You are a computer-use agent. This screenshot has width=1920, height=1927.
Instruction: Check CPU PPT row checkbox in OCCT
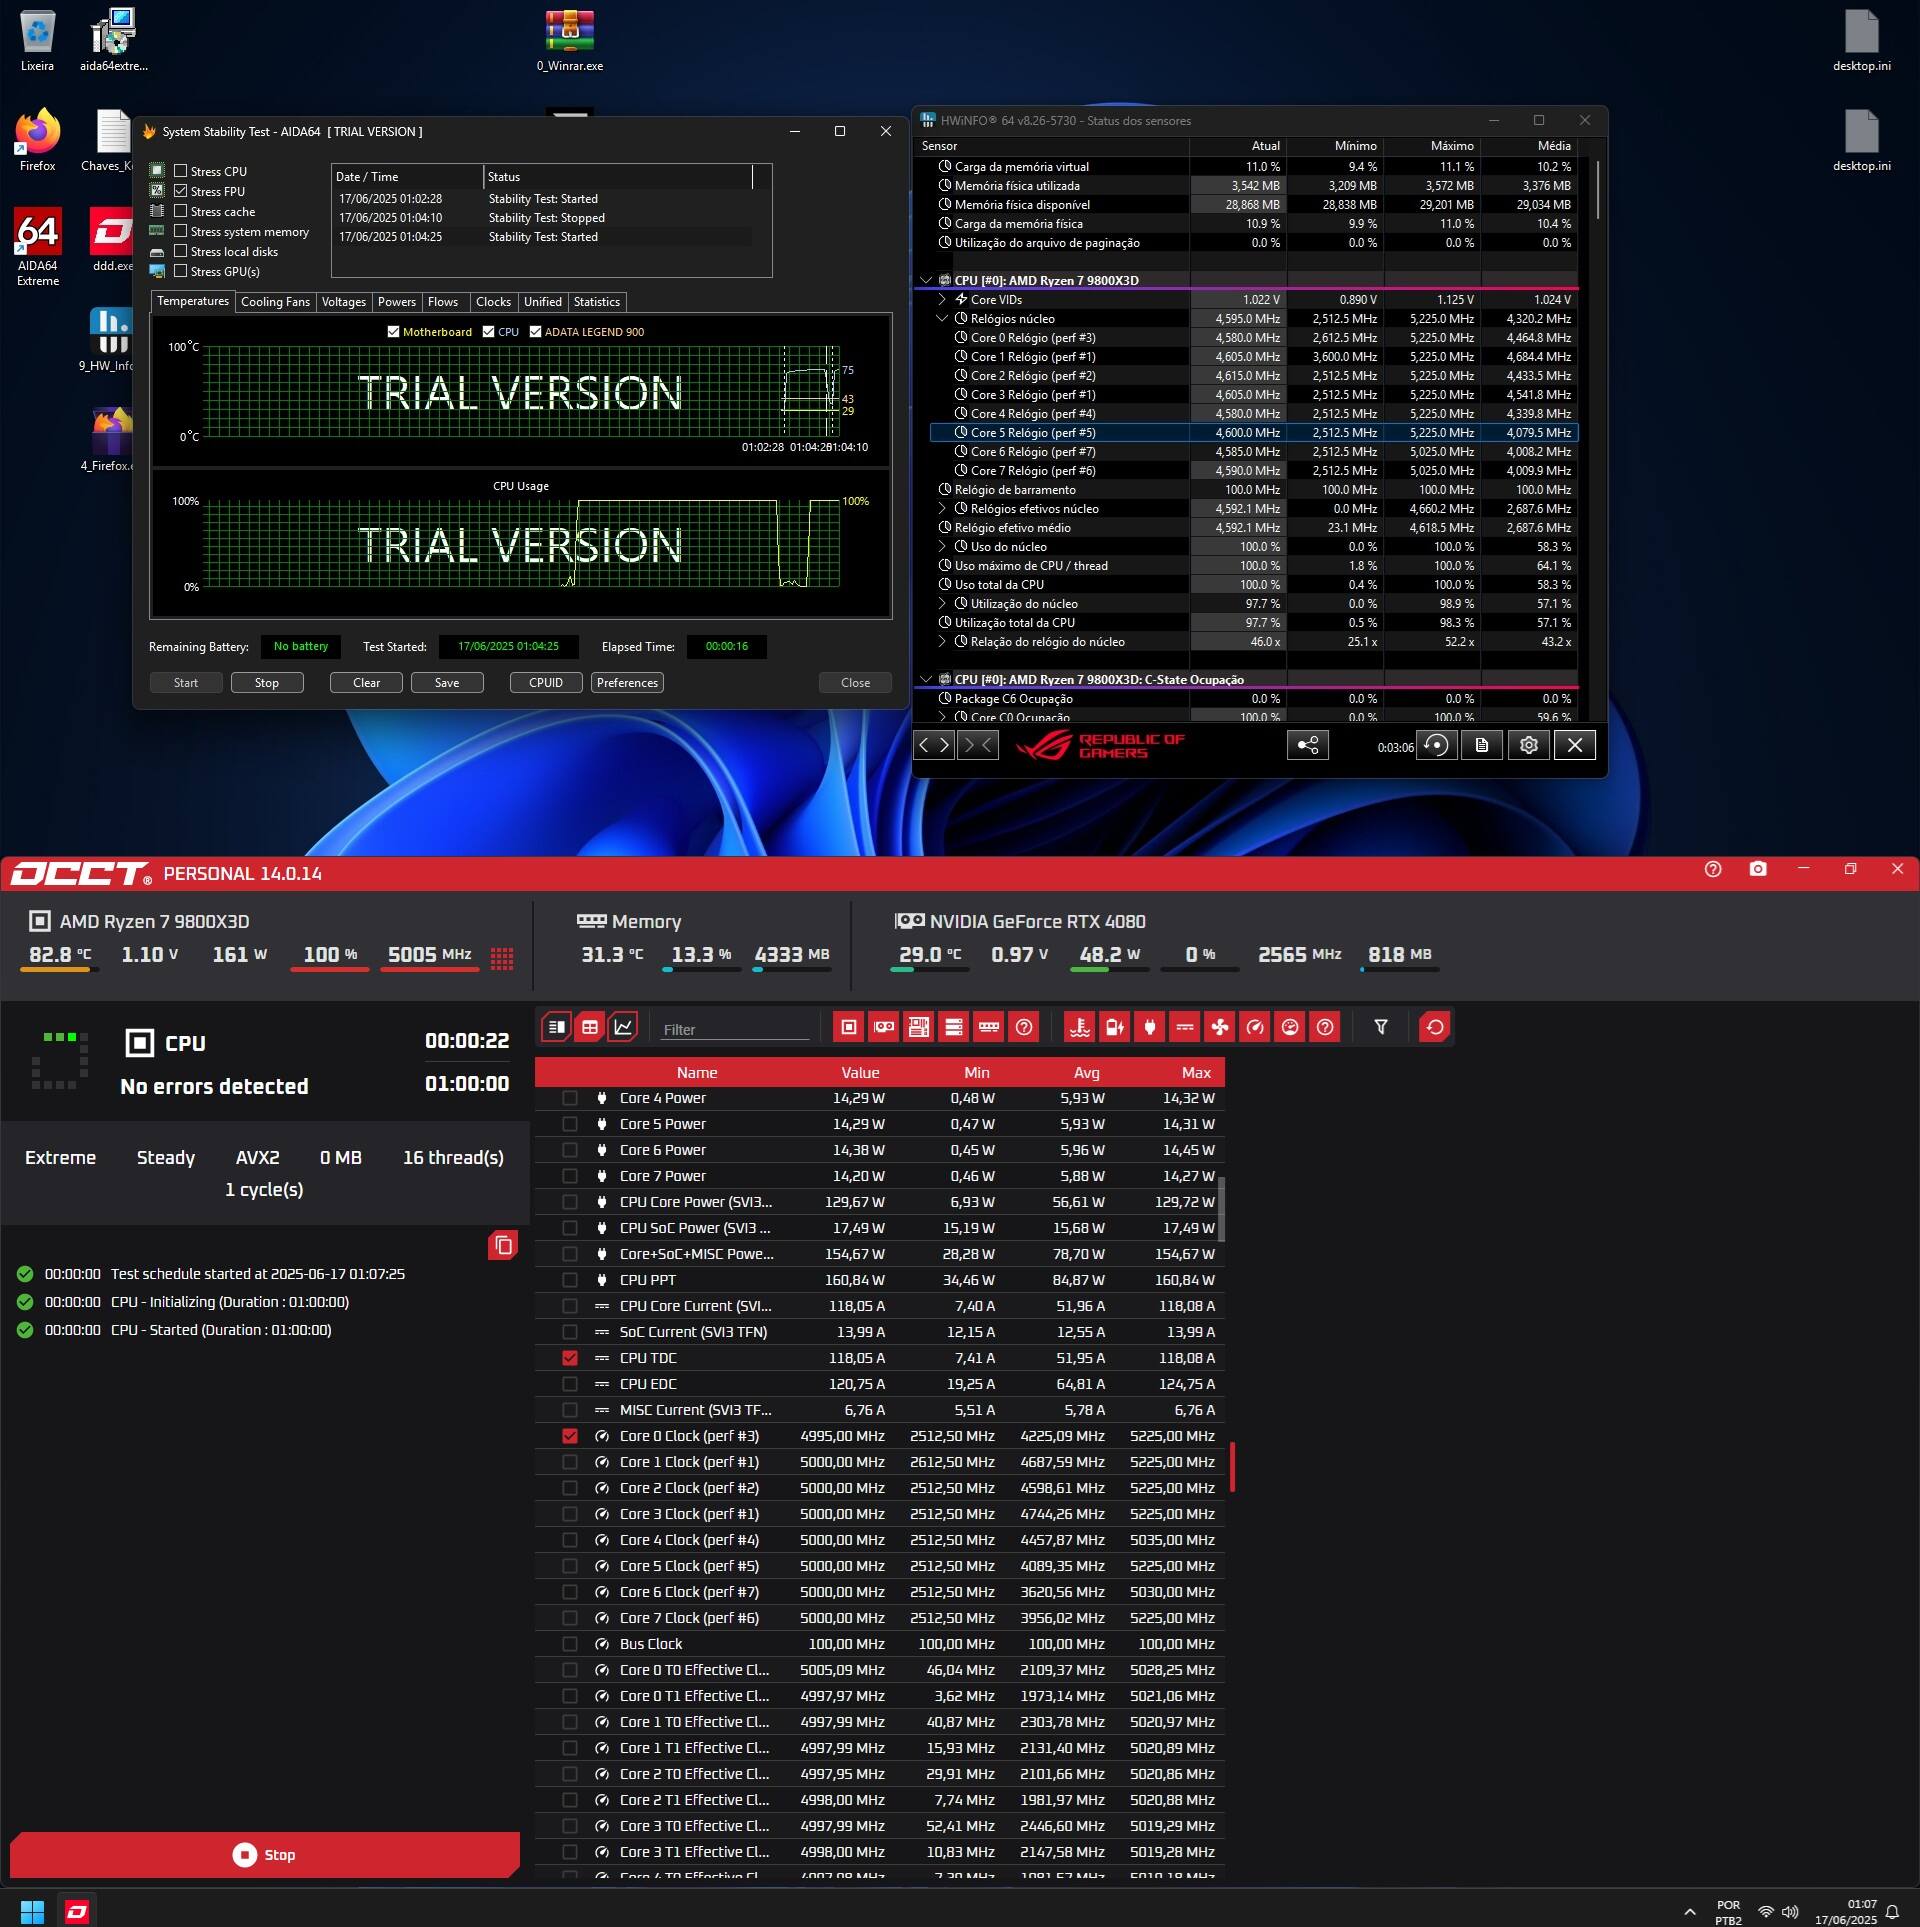570,1280
